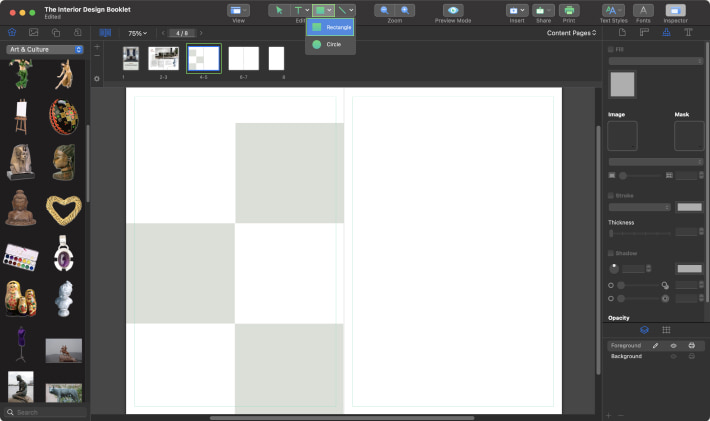Click the Foreground layer pencil icon
Image resolution: width=710 pixels, height=421 pixels.
coord(655,345)
